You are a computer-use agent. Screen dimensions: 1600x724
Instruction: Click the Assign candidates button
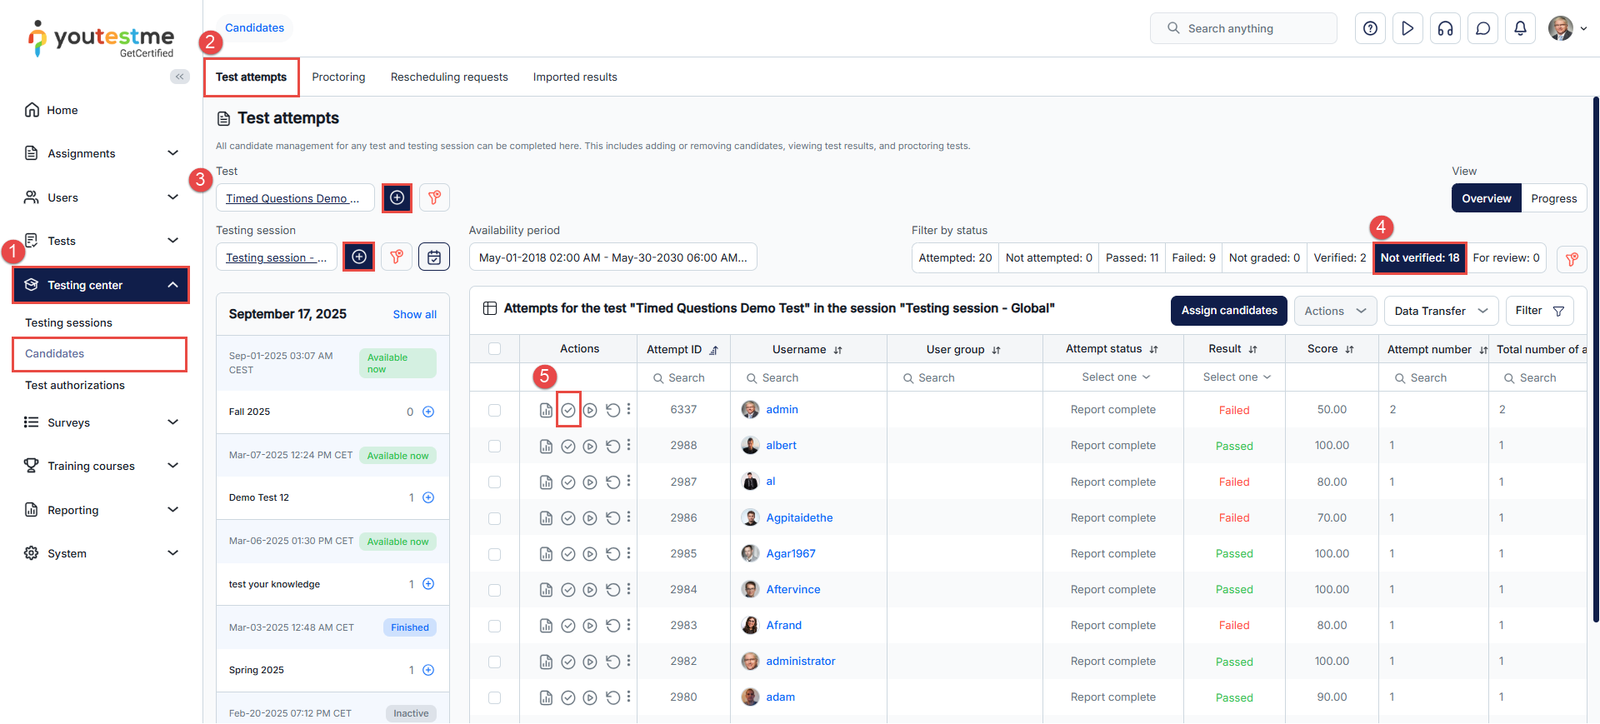1229,311
